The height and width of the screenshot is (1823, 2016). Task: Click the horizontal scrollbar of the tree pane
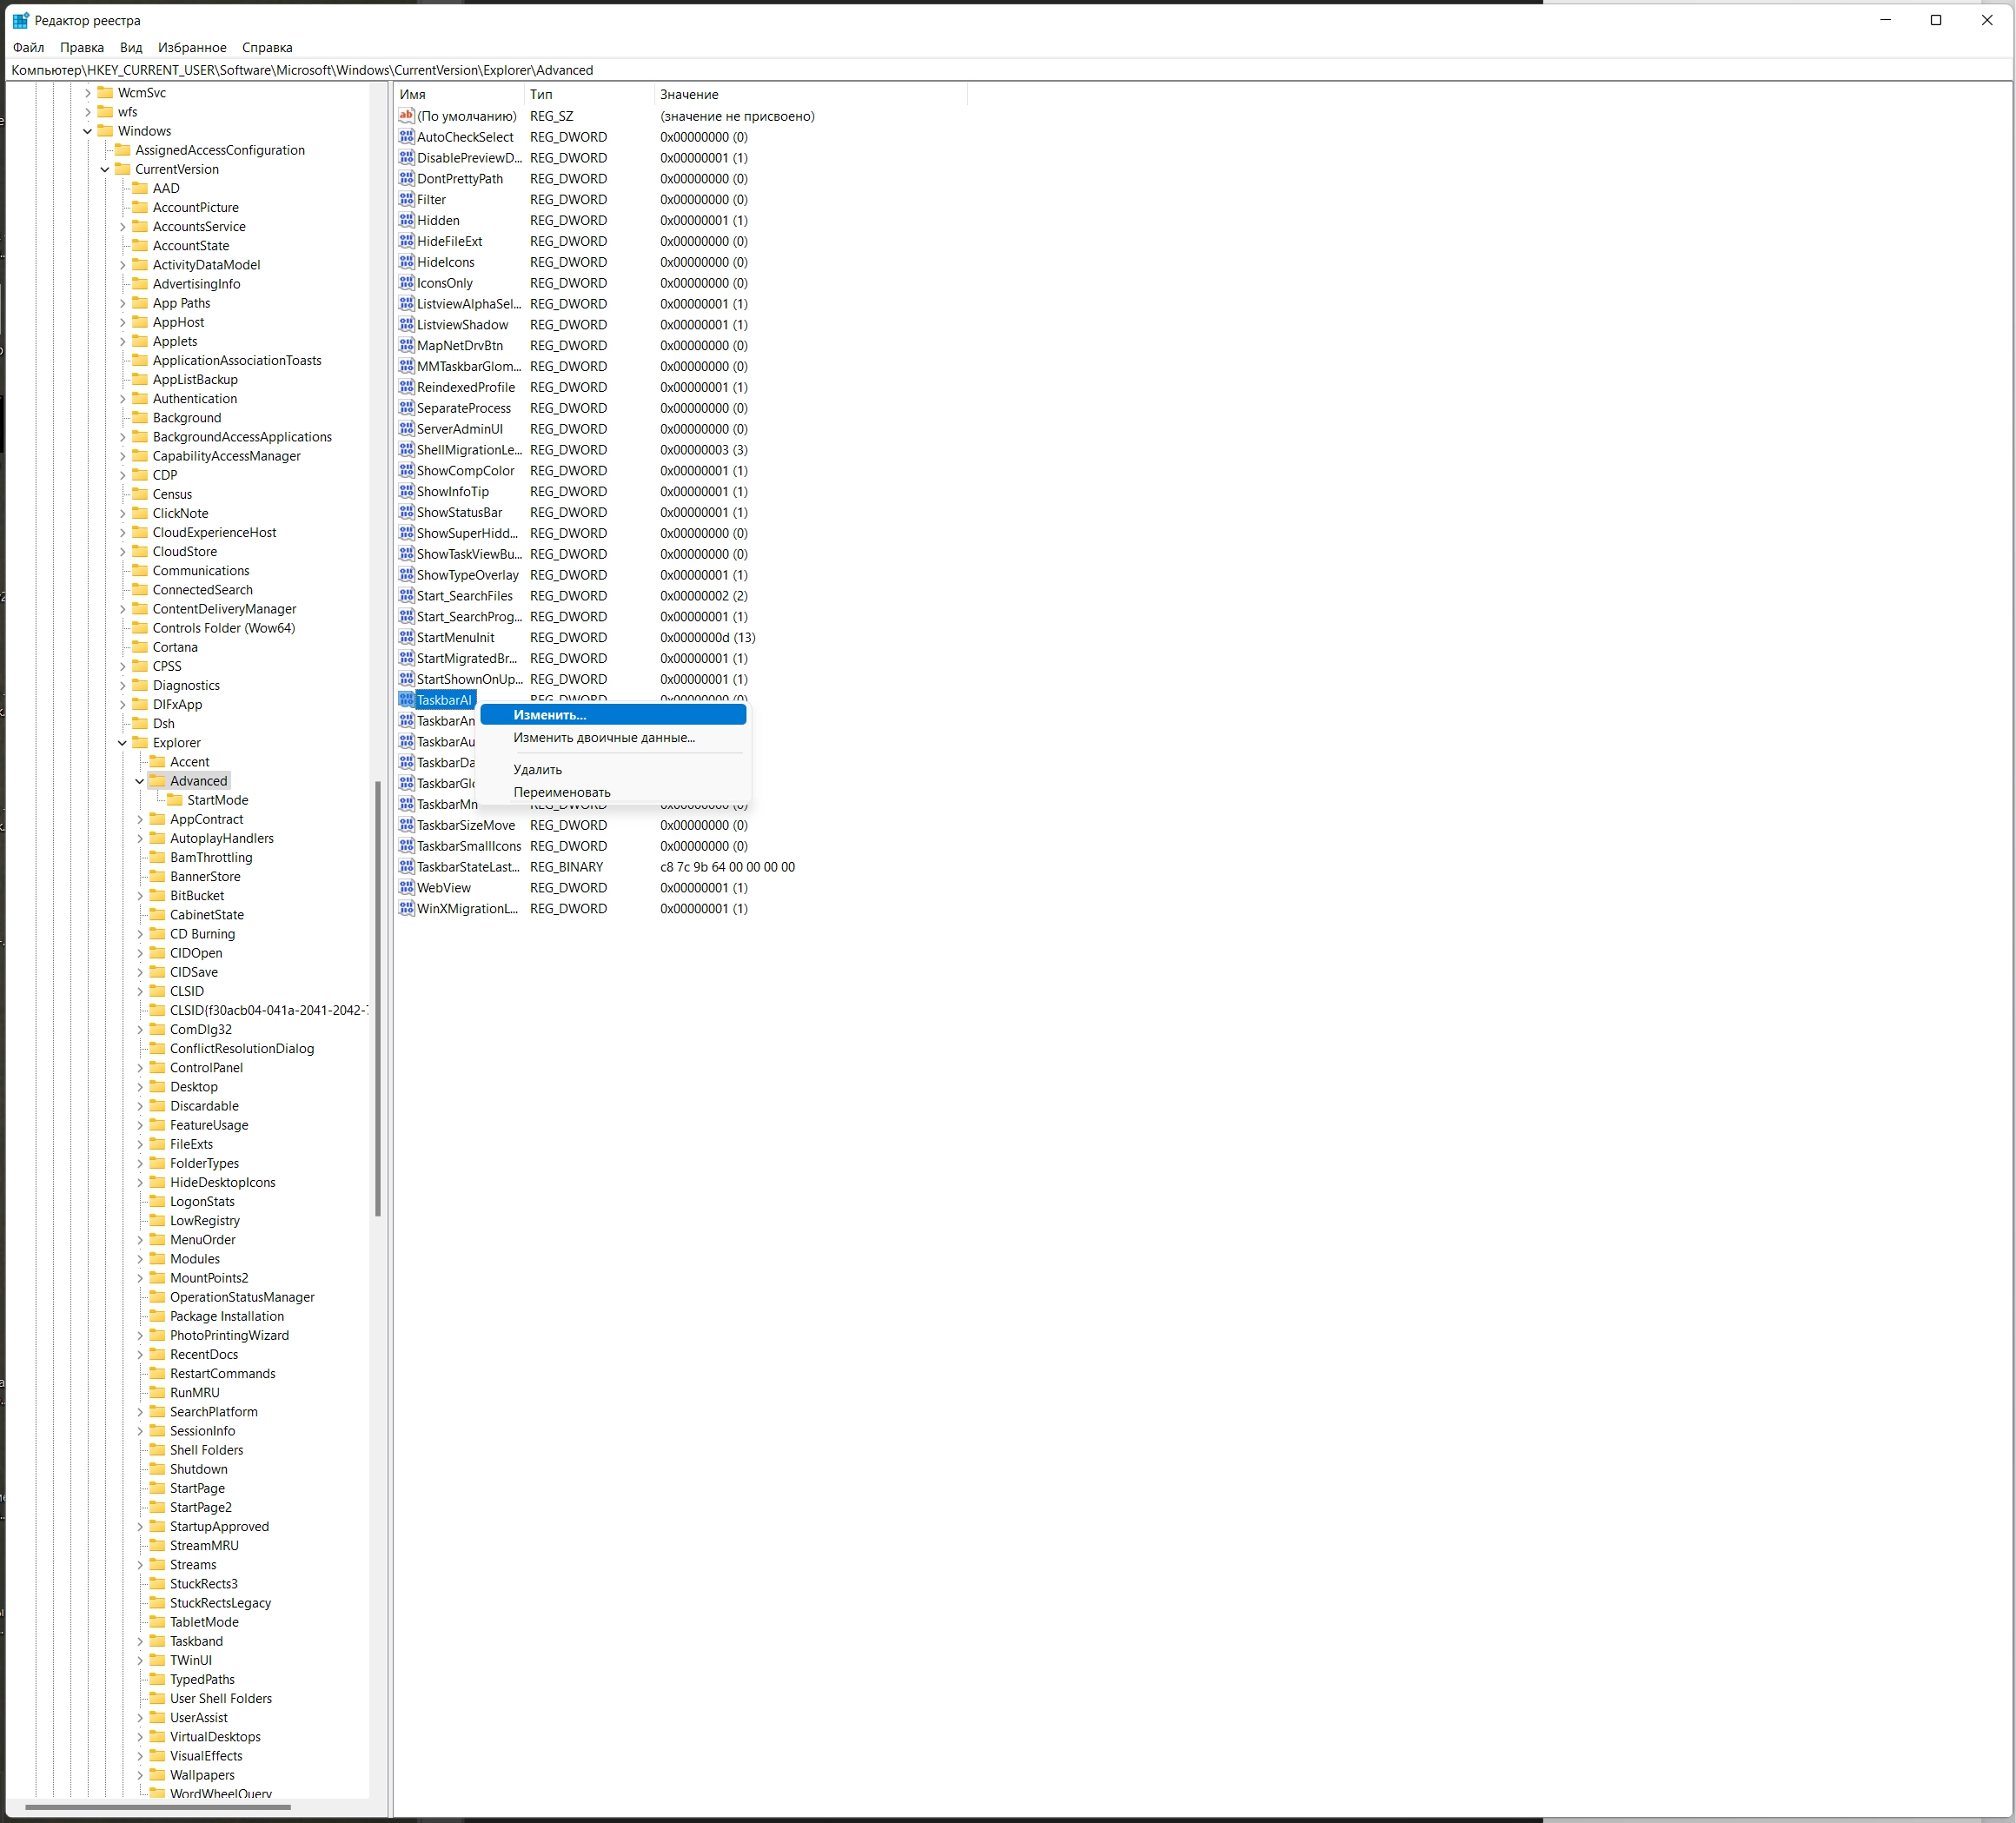pyautogui.click(x=158, y=1807)
